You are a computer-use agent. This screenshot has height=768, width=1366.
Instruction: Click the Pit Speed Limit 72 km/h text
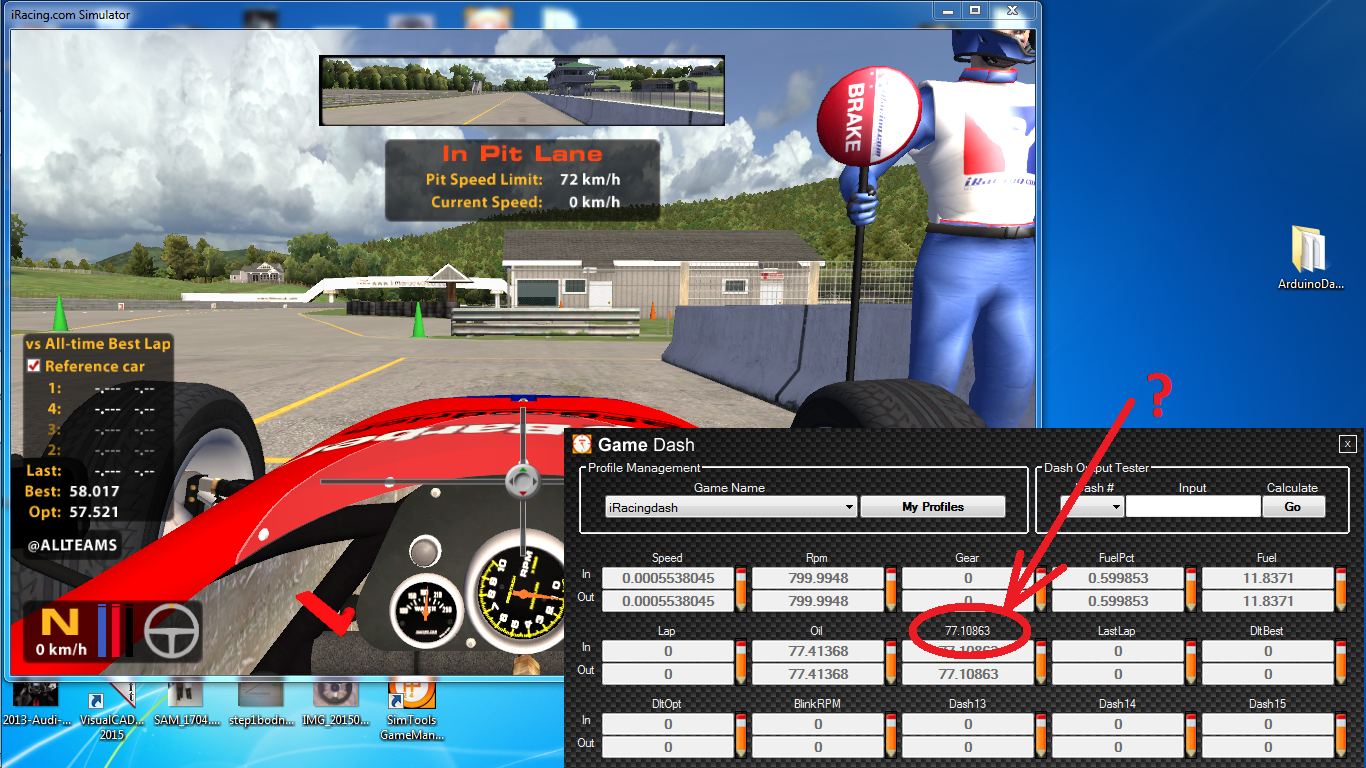pos(522,179)
